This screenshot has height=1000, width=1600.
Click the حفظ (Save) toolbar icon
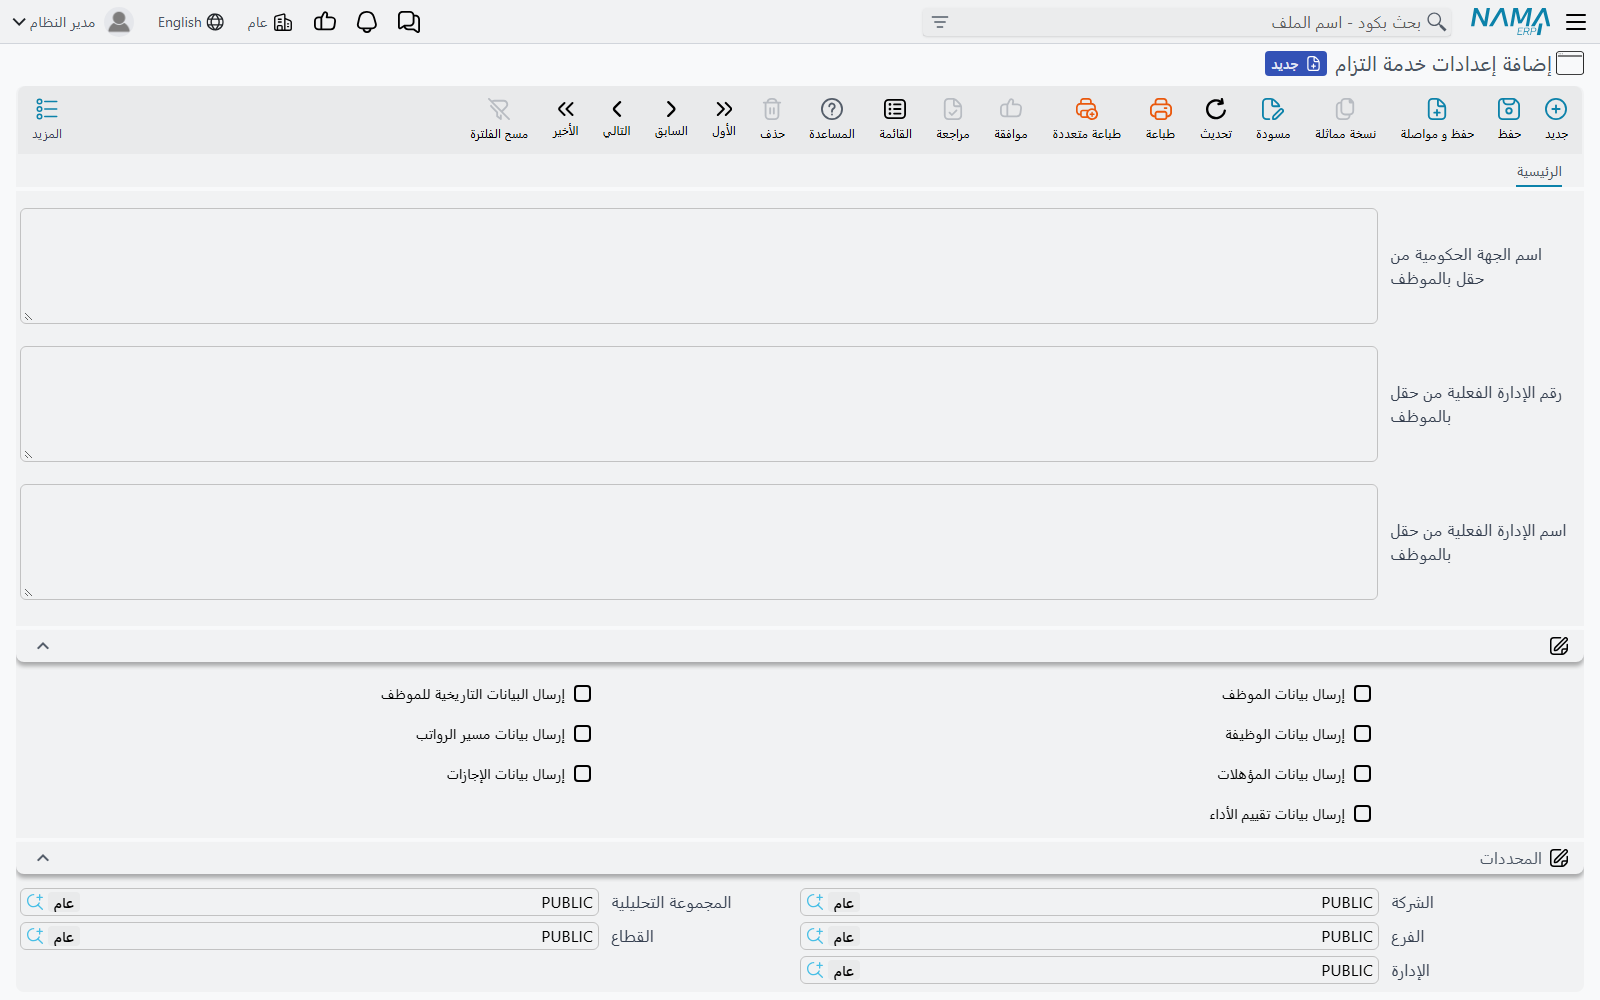coord(1509,110)
